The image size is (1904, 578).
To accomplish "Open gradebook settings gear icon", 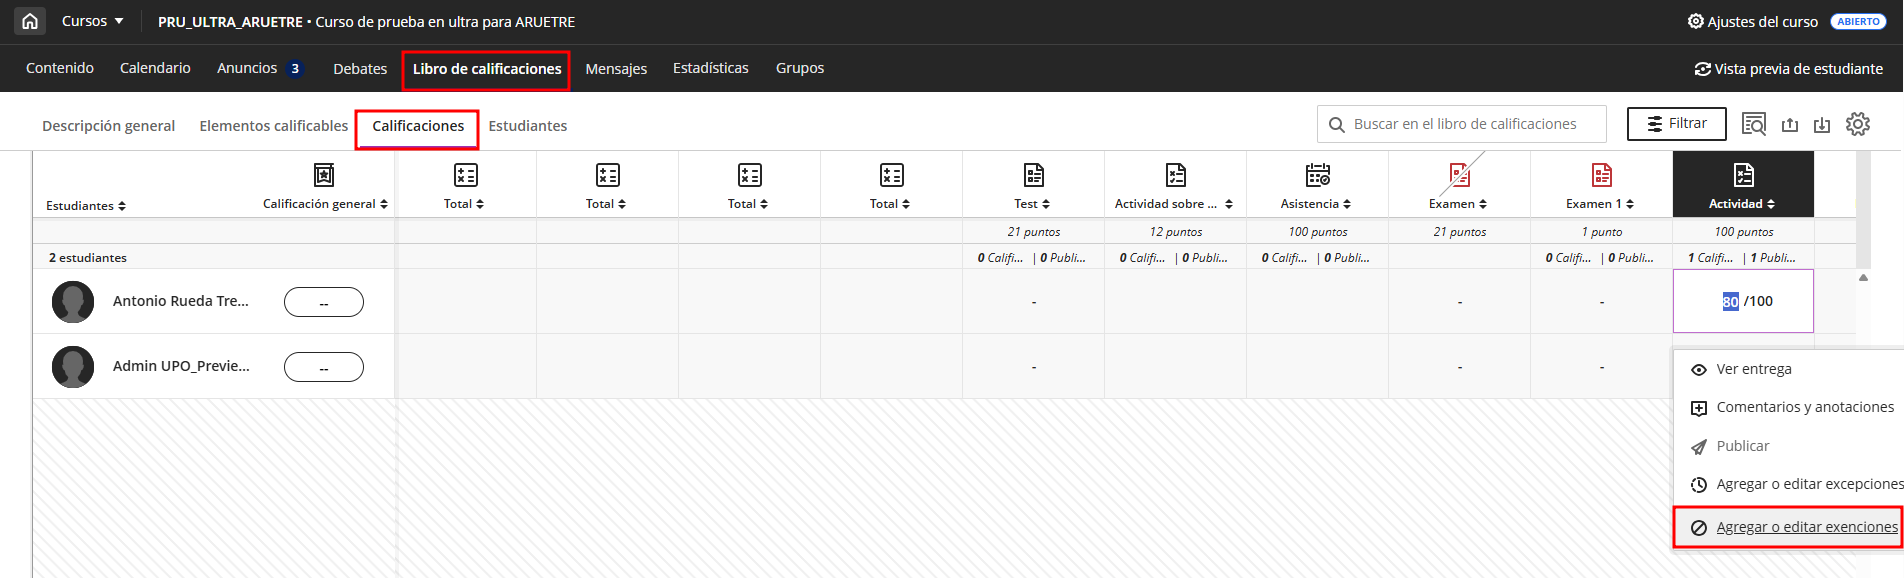I will (1857, 124).
